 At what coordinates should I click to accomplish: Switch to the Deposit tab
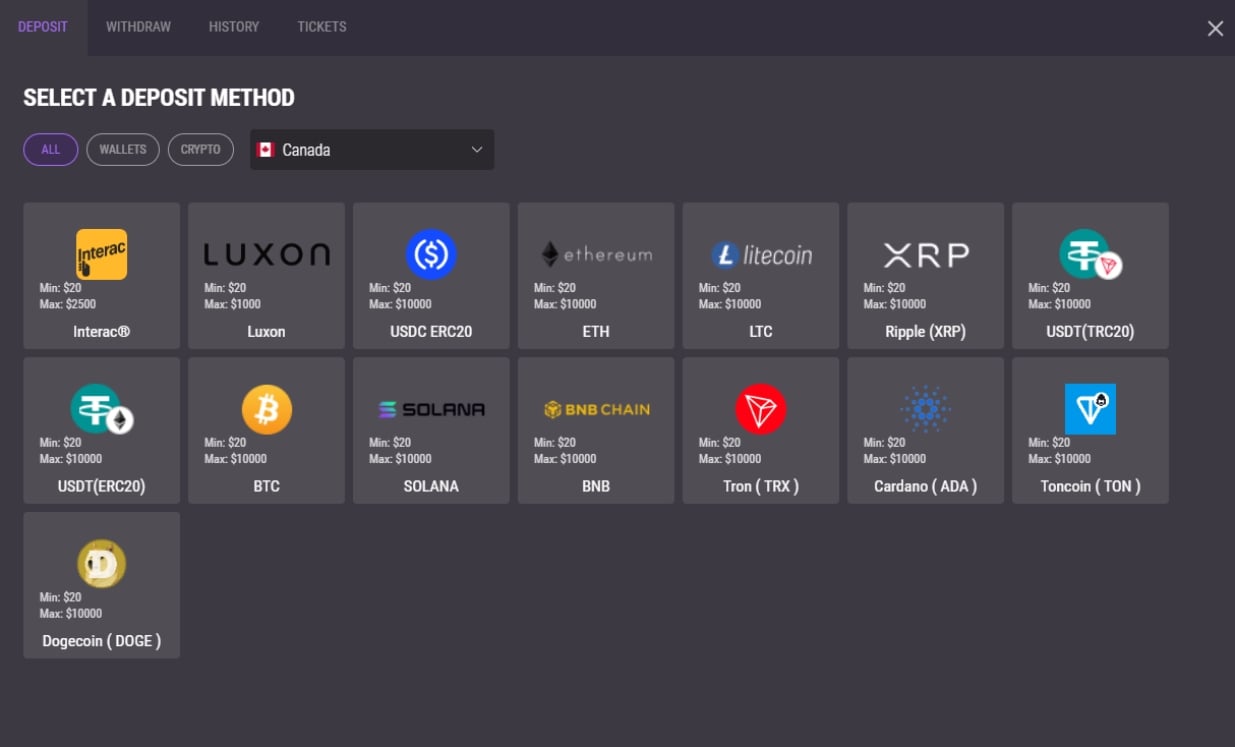(43, 27)
